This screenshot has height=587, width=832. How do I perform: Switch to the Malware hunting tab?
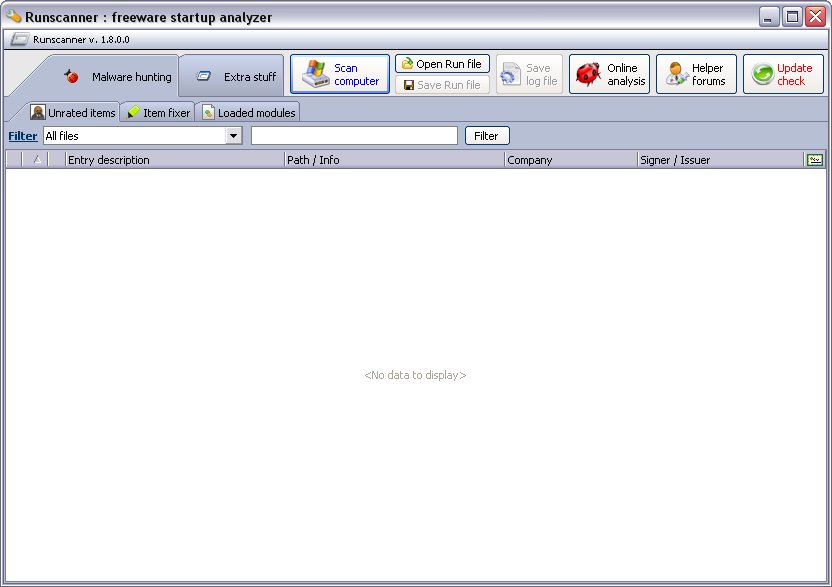coord(118,77)
